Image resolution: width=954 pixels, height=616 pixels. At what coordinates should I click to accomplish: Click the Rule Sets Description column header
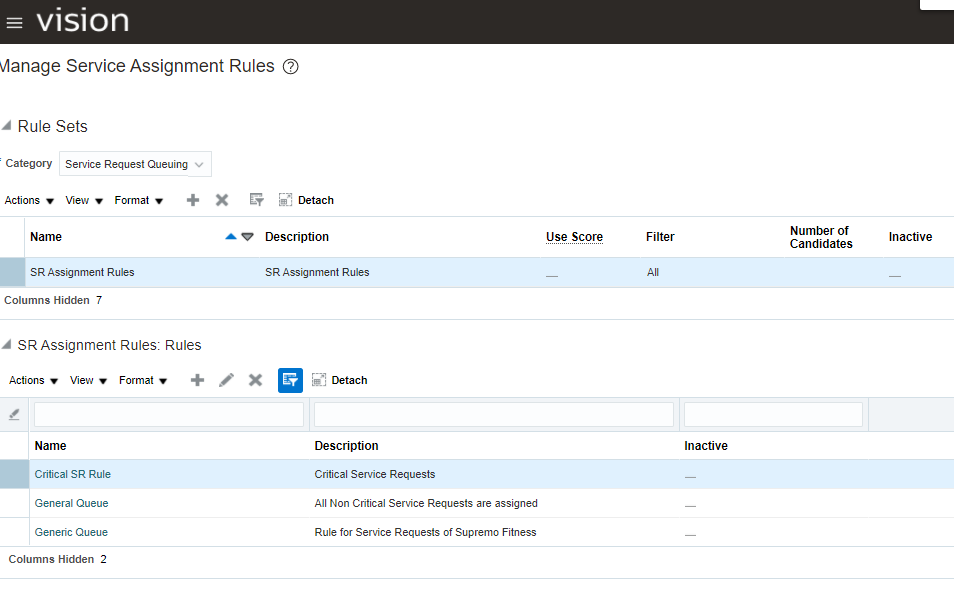(297, 237)
